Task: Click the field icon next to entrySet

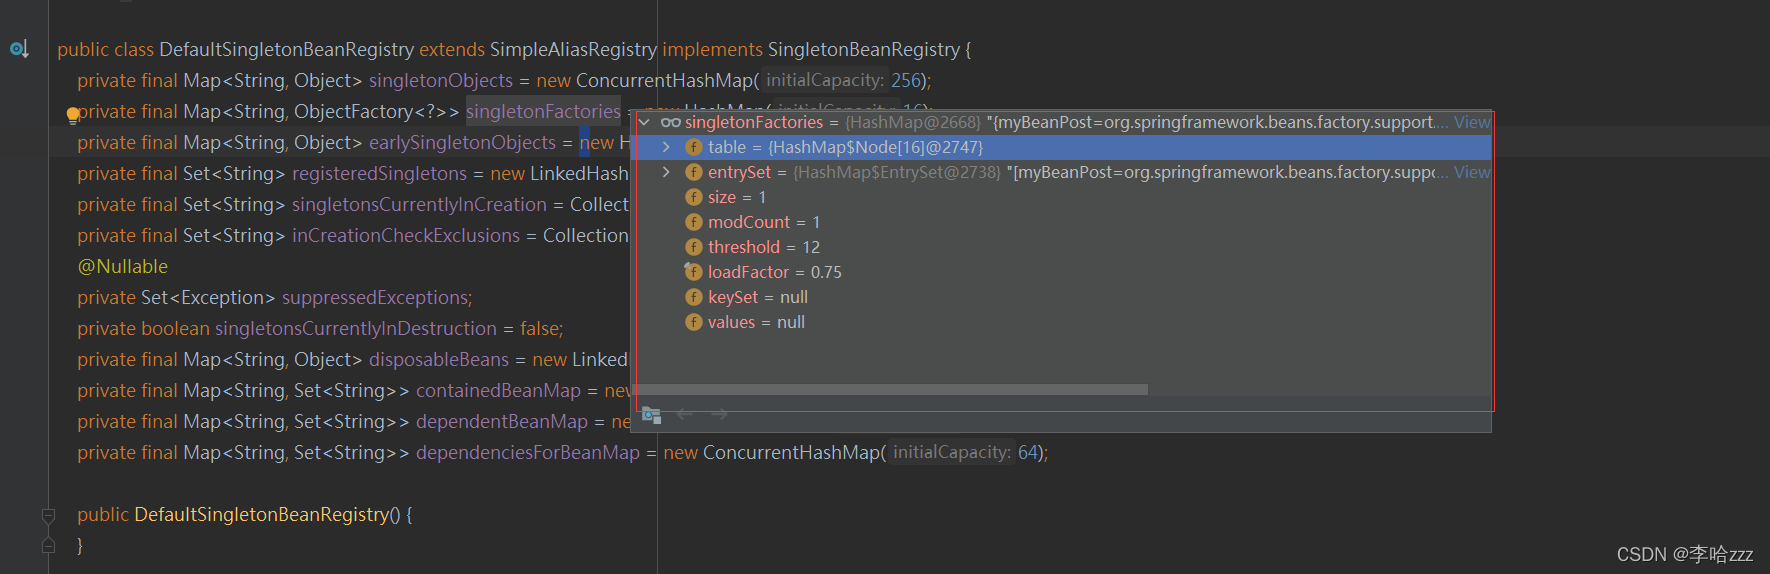Action: (694, 172)
